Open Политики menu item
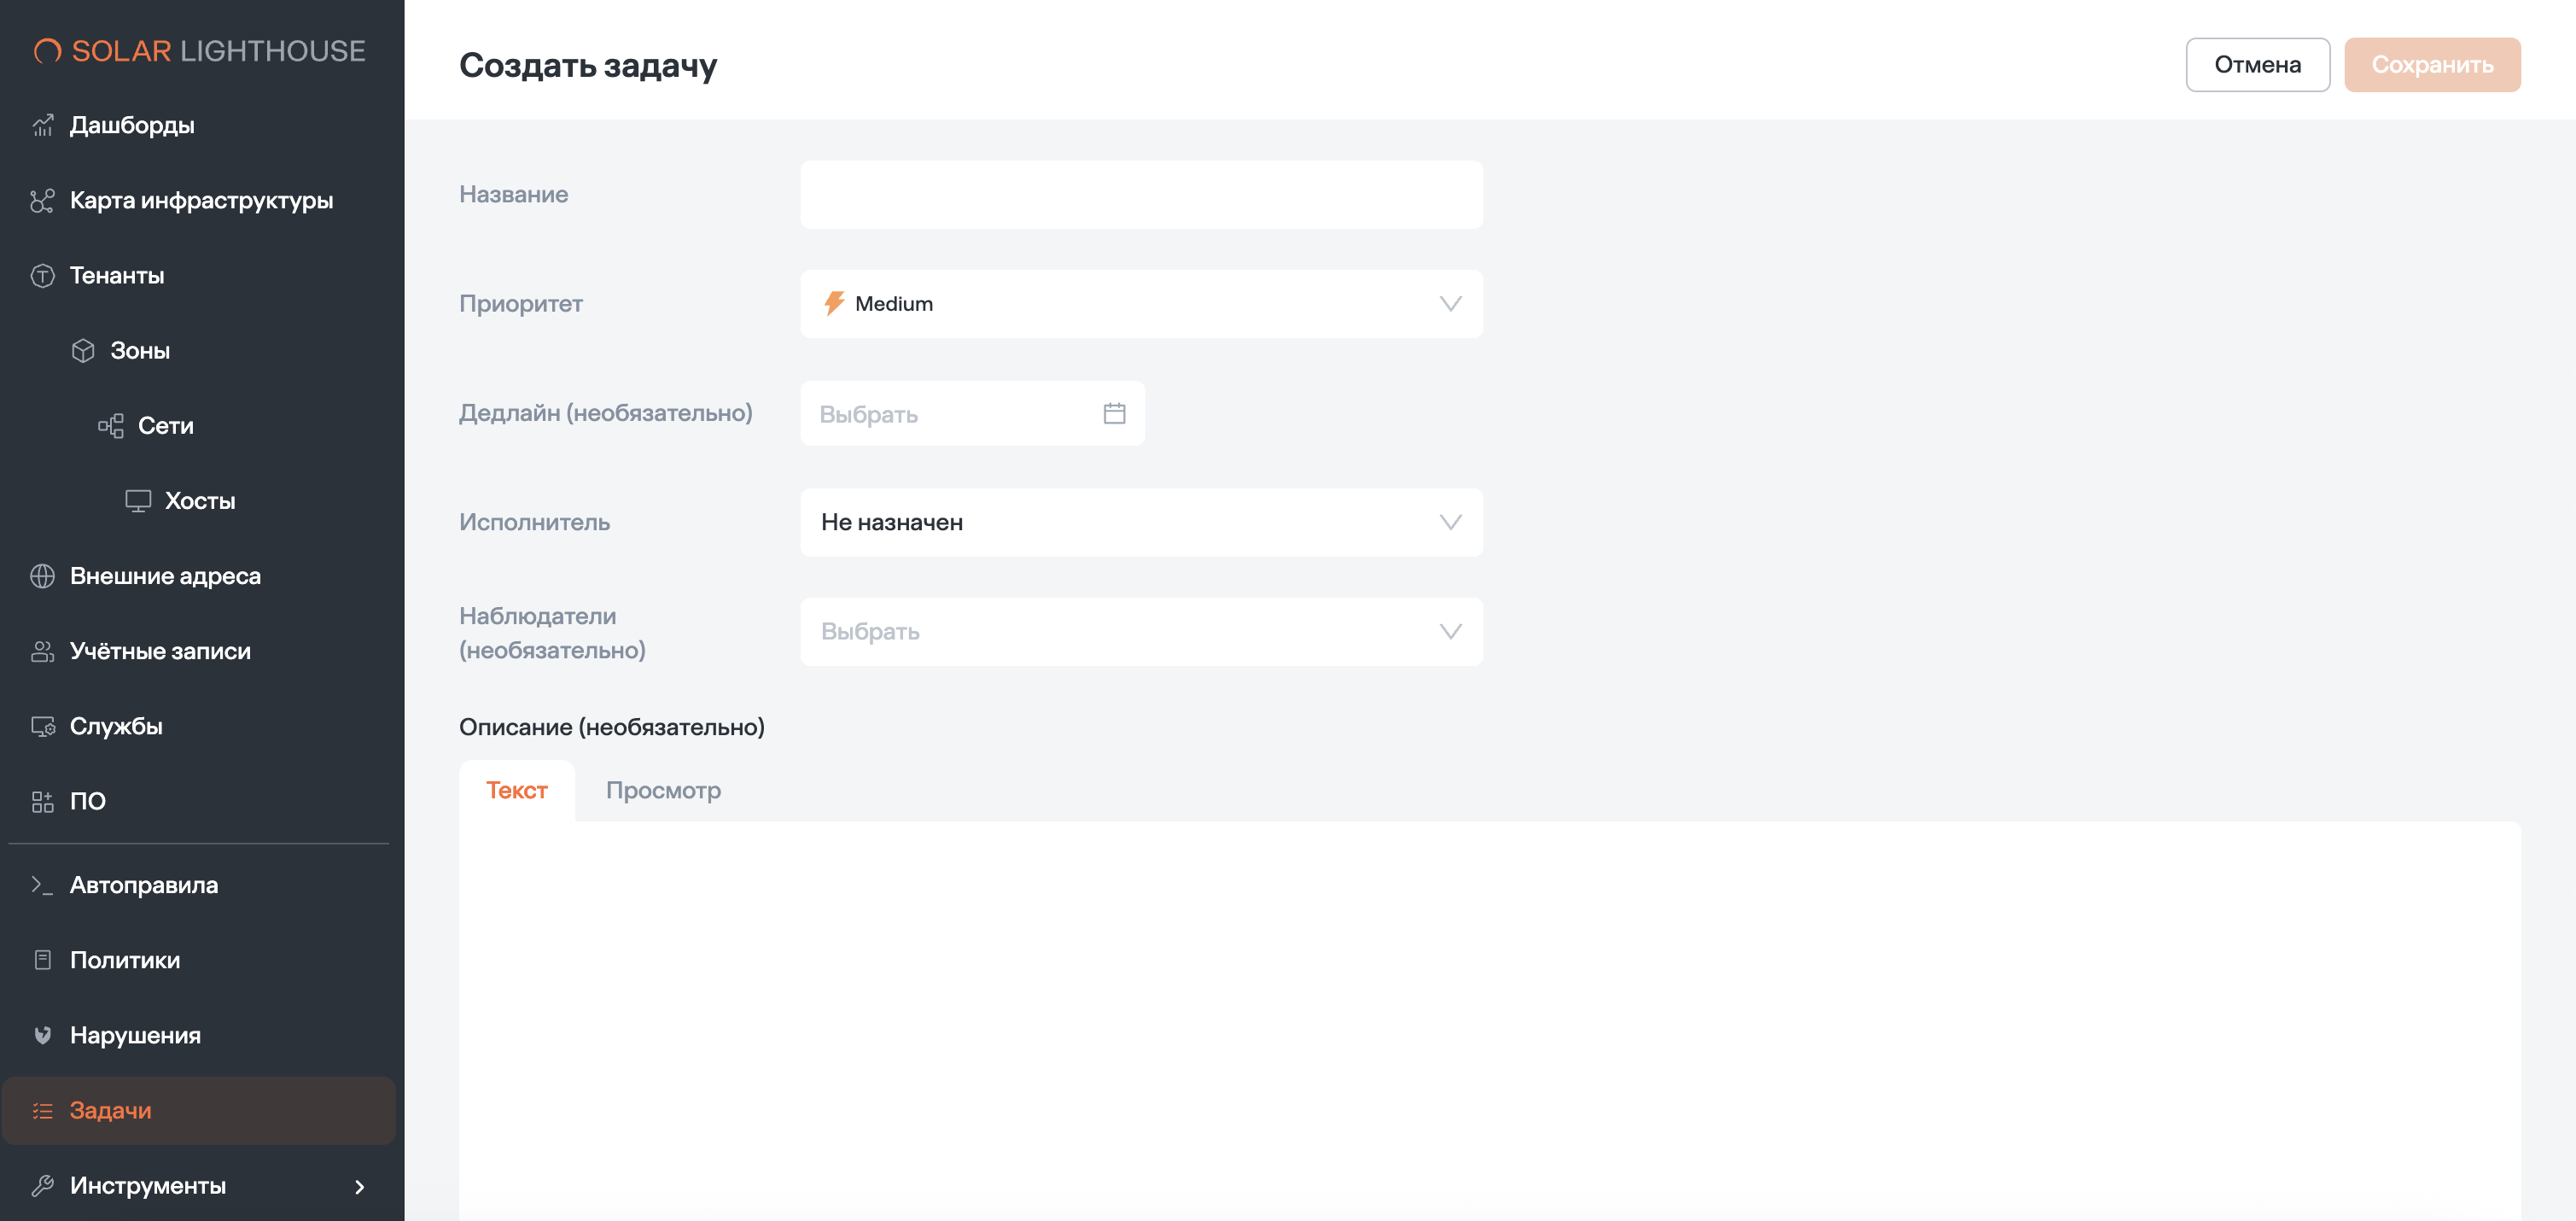The width and height of the screenshot is (2576, 1221). point(199,960)
